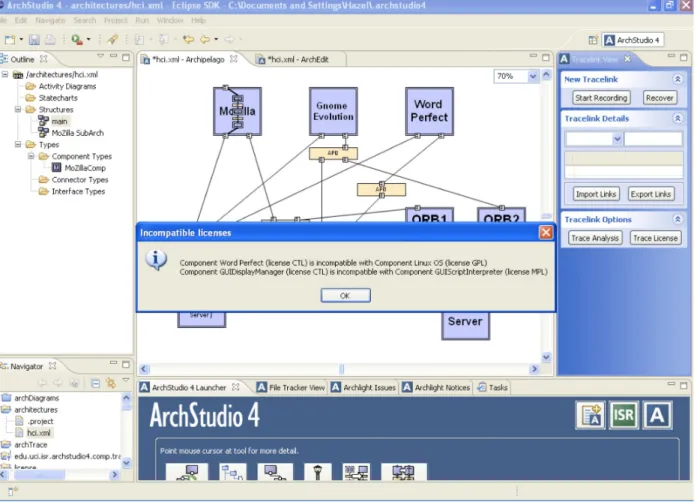Image resolution: width=697 pixels, height=502 pixels.
Task: Click the Run external tools icon
Action: (x=77, y=40)
